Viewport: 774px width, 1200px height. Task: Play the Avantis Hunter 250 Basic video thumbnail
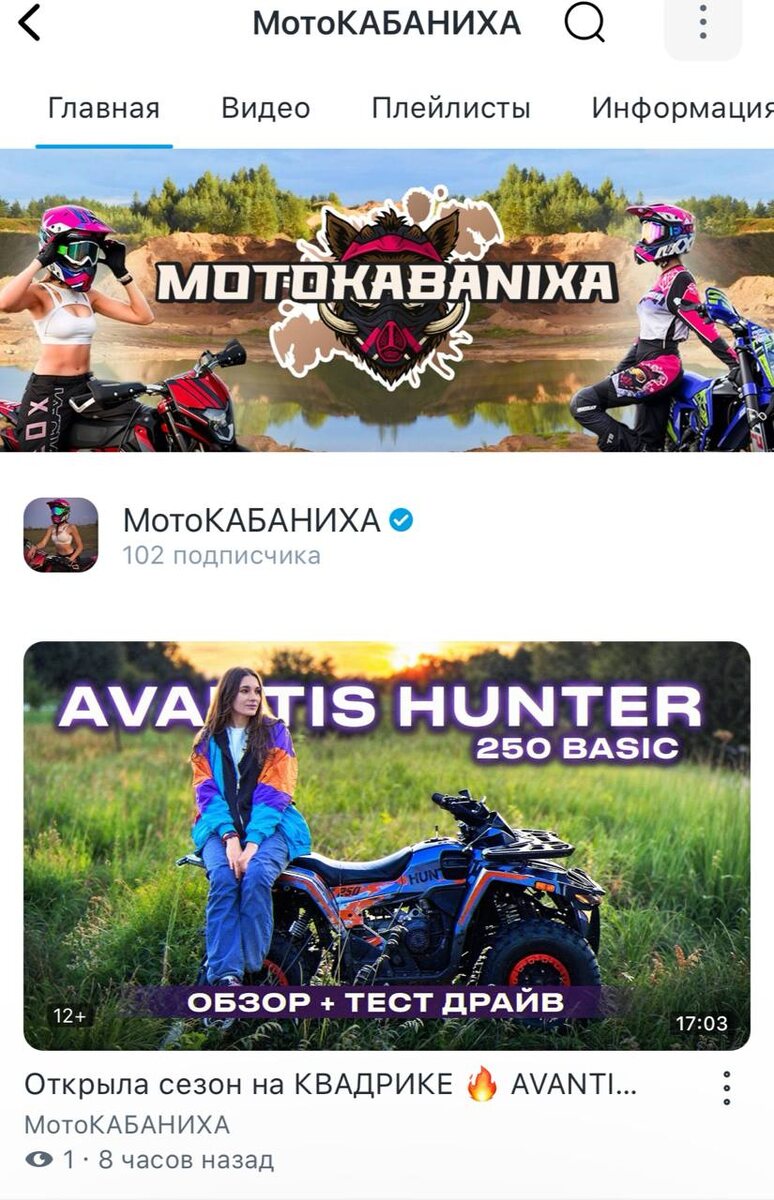pos(387,845)
